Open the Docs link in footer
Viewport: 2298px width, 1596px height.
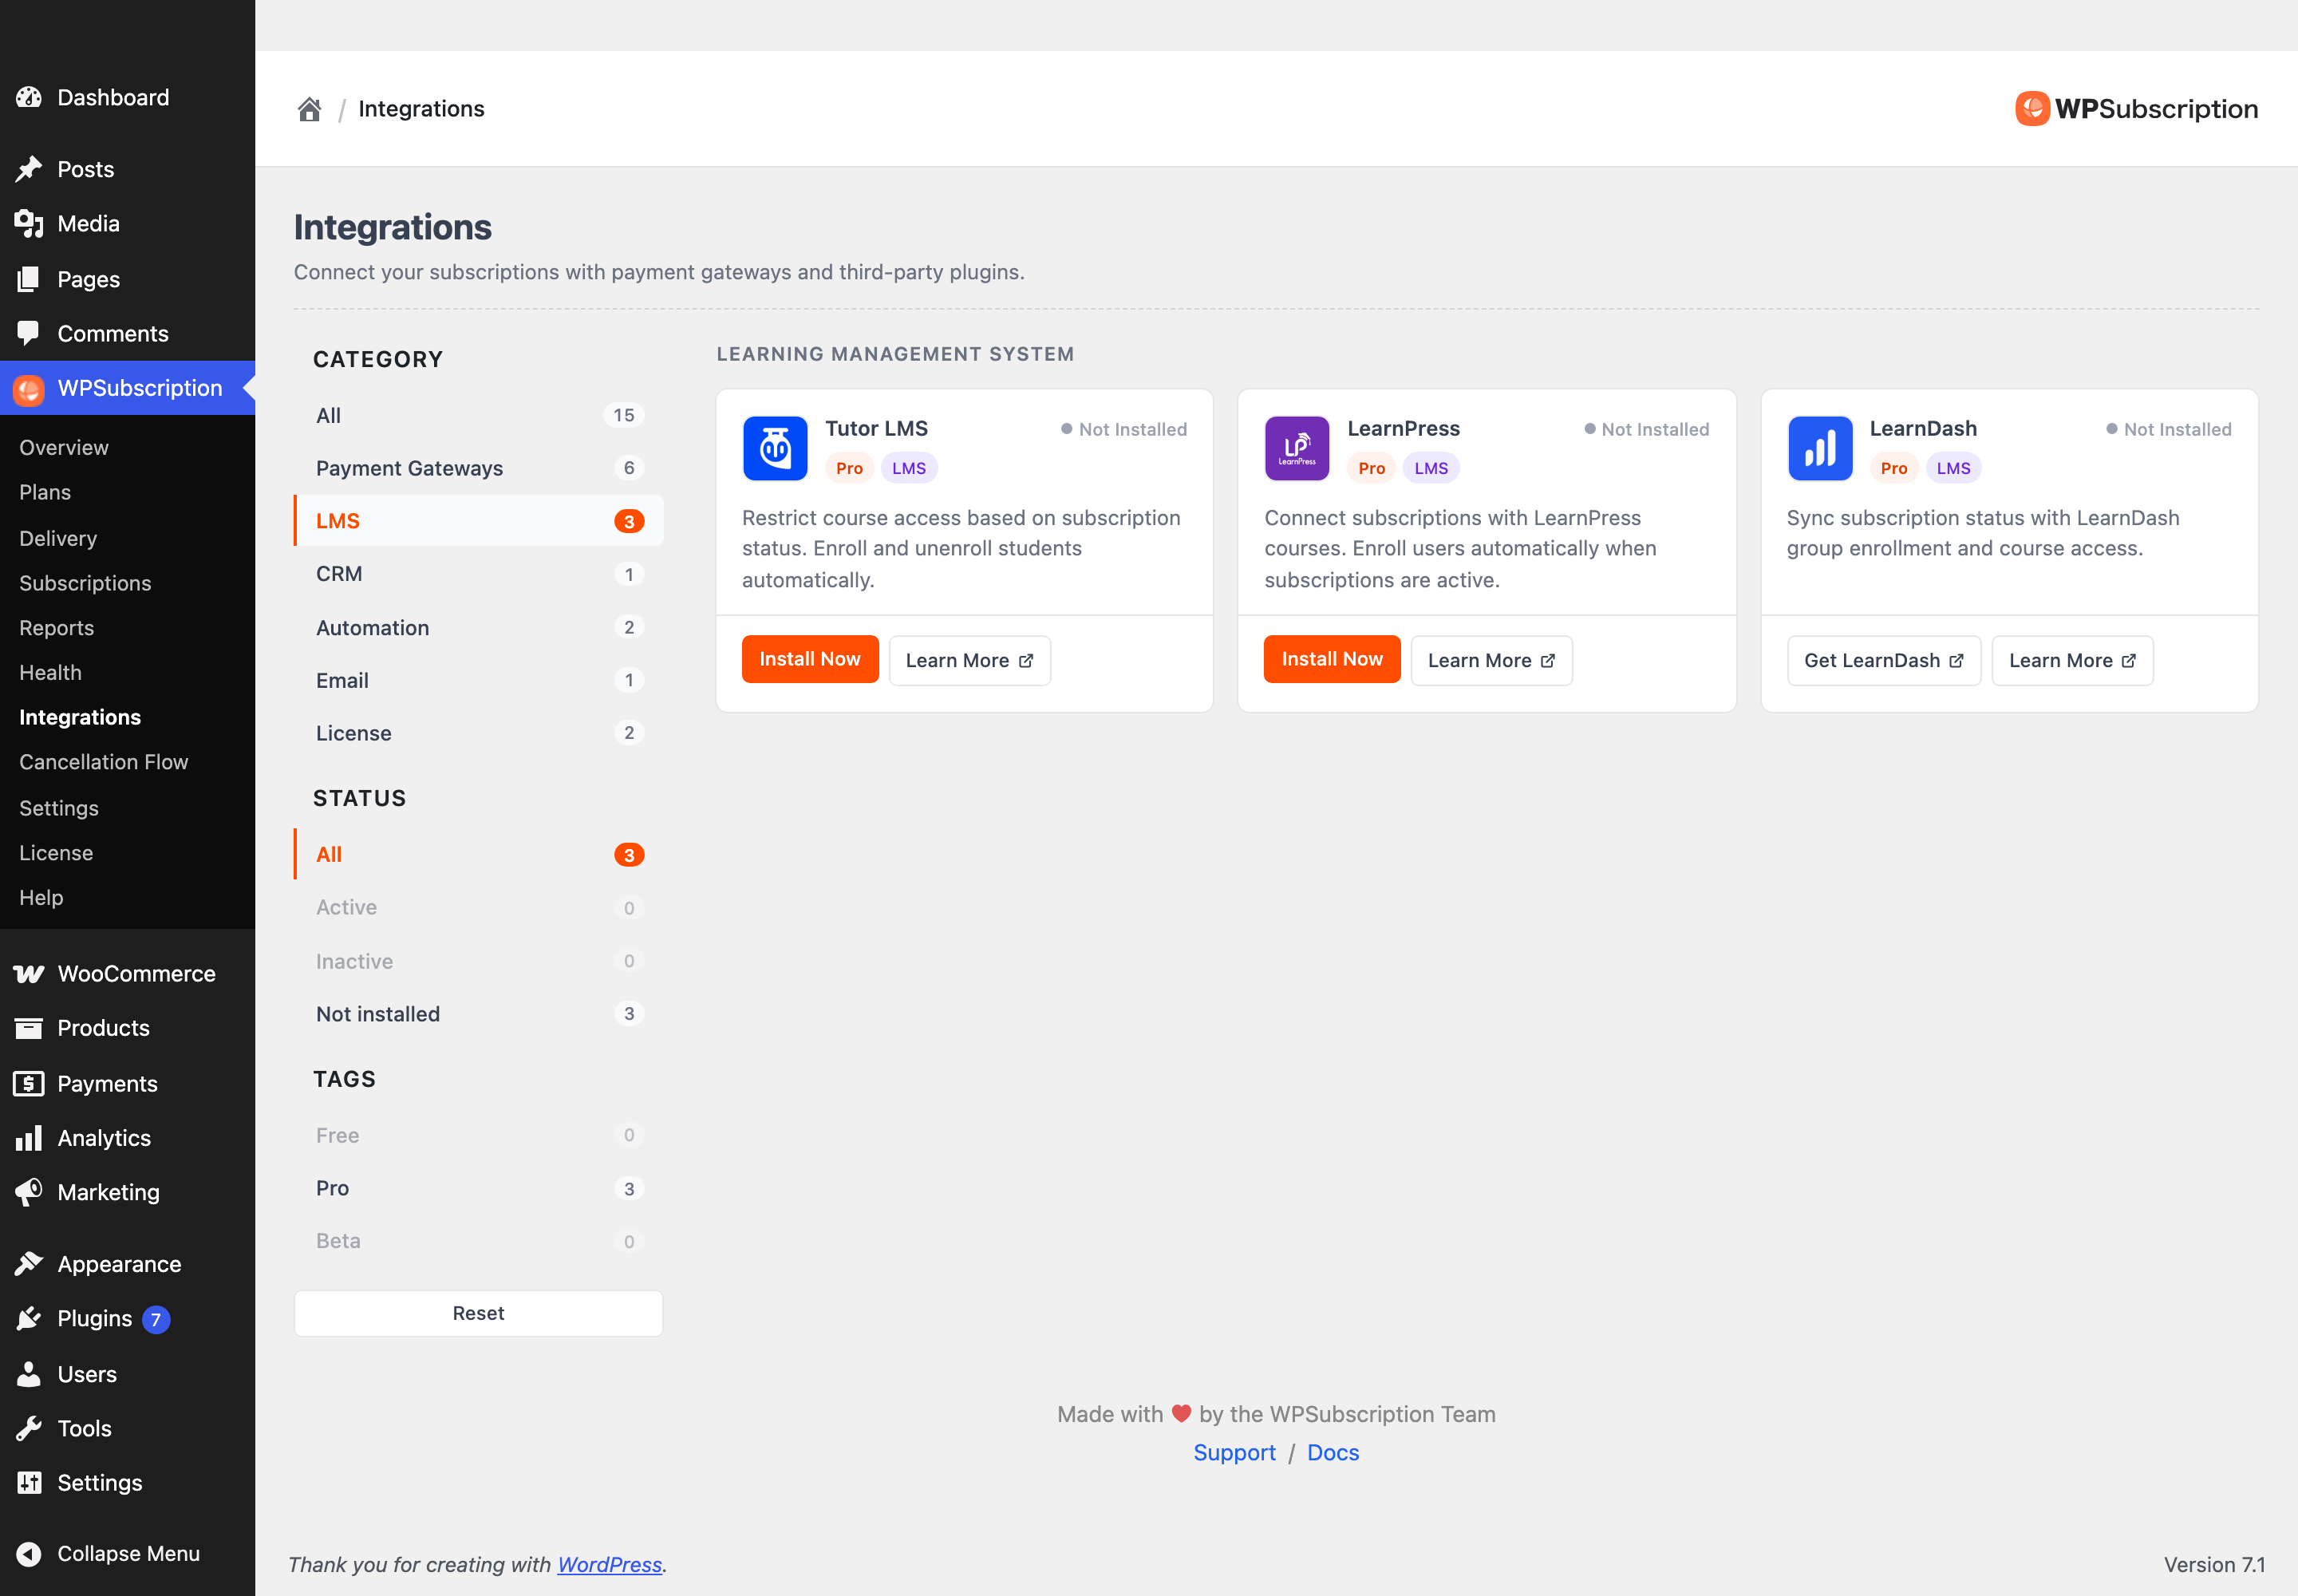[1333, 1452]
